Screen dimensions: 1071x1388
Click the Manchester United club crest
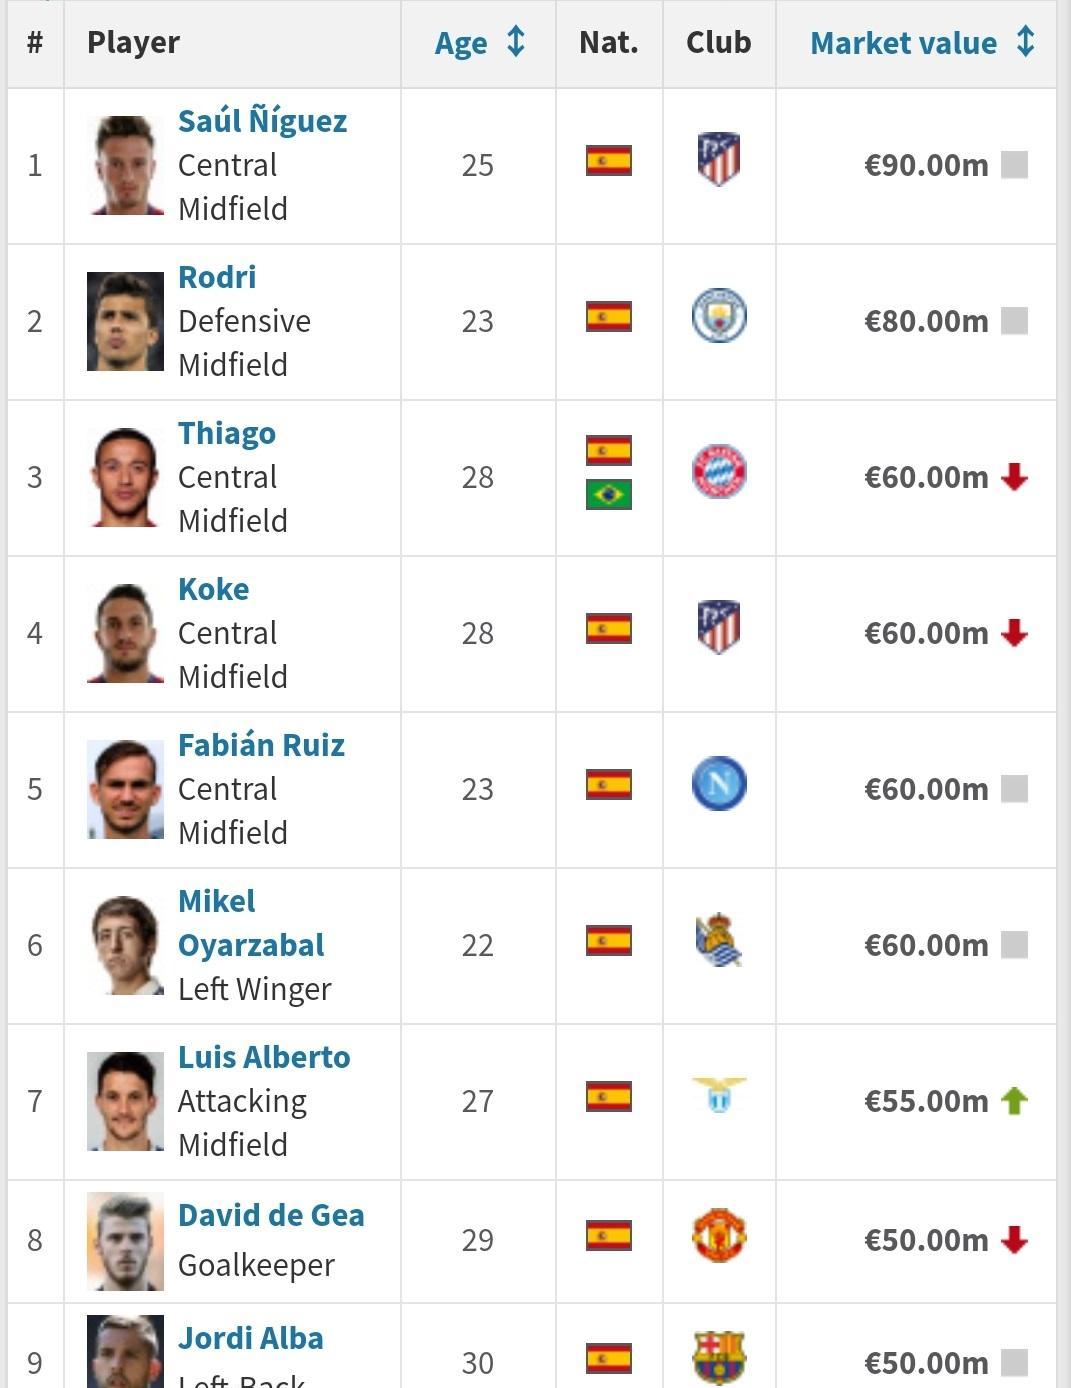[x=719, y=1236]
